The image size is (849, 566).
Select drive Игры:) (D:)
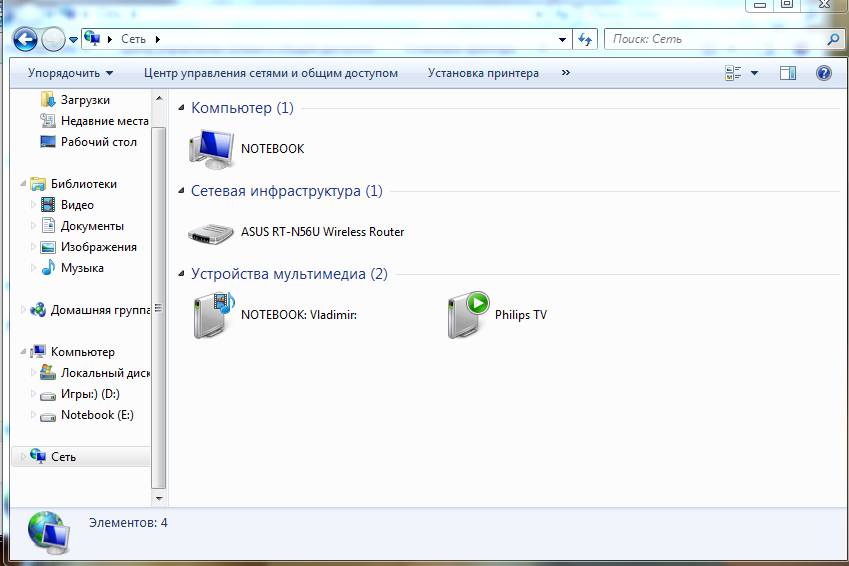[x=90, y=394]
